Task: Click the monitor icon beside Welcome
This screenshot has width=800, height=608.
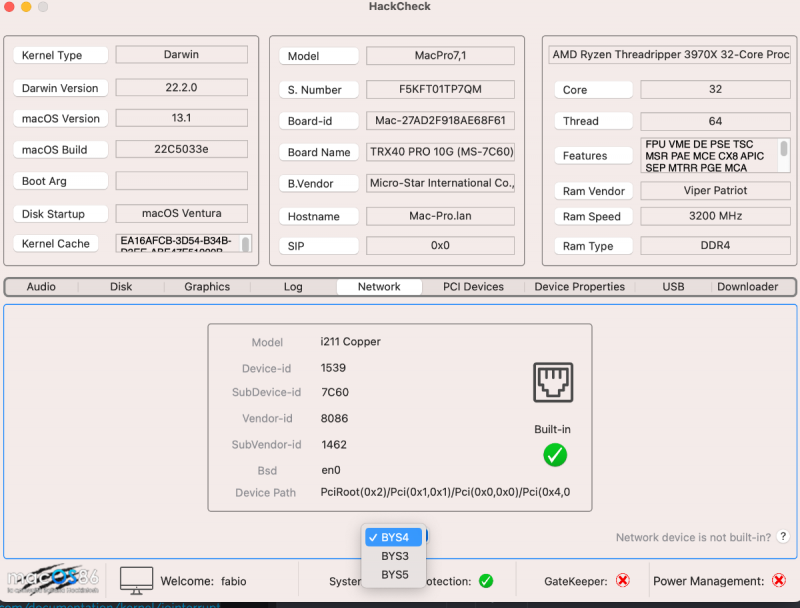Action: pyautogui.click(x=137, y=580)
